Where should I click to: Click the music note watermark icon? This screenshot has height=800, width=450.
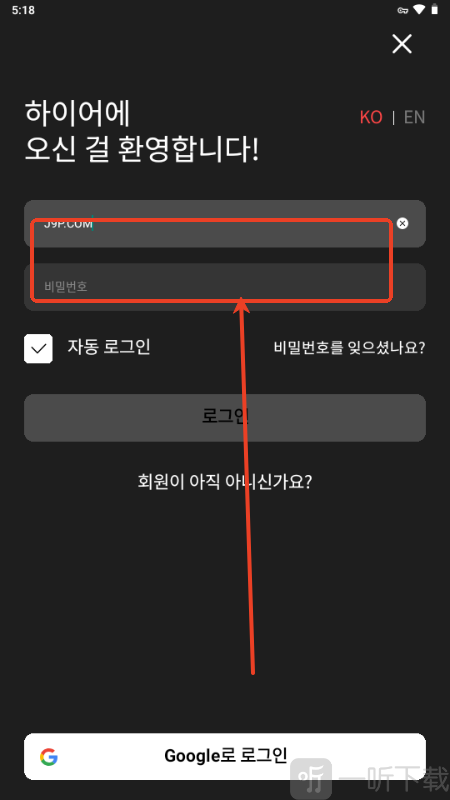click(311, 780)
